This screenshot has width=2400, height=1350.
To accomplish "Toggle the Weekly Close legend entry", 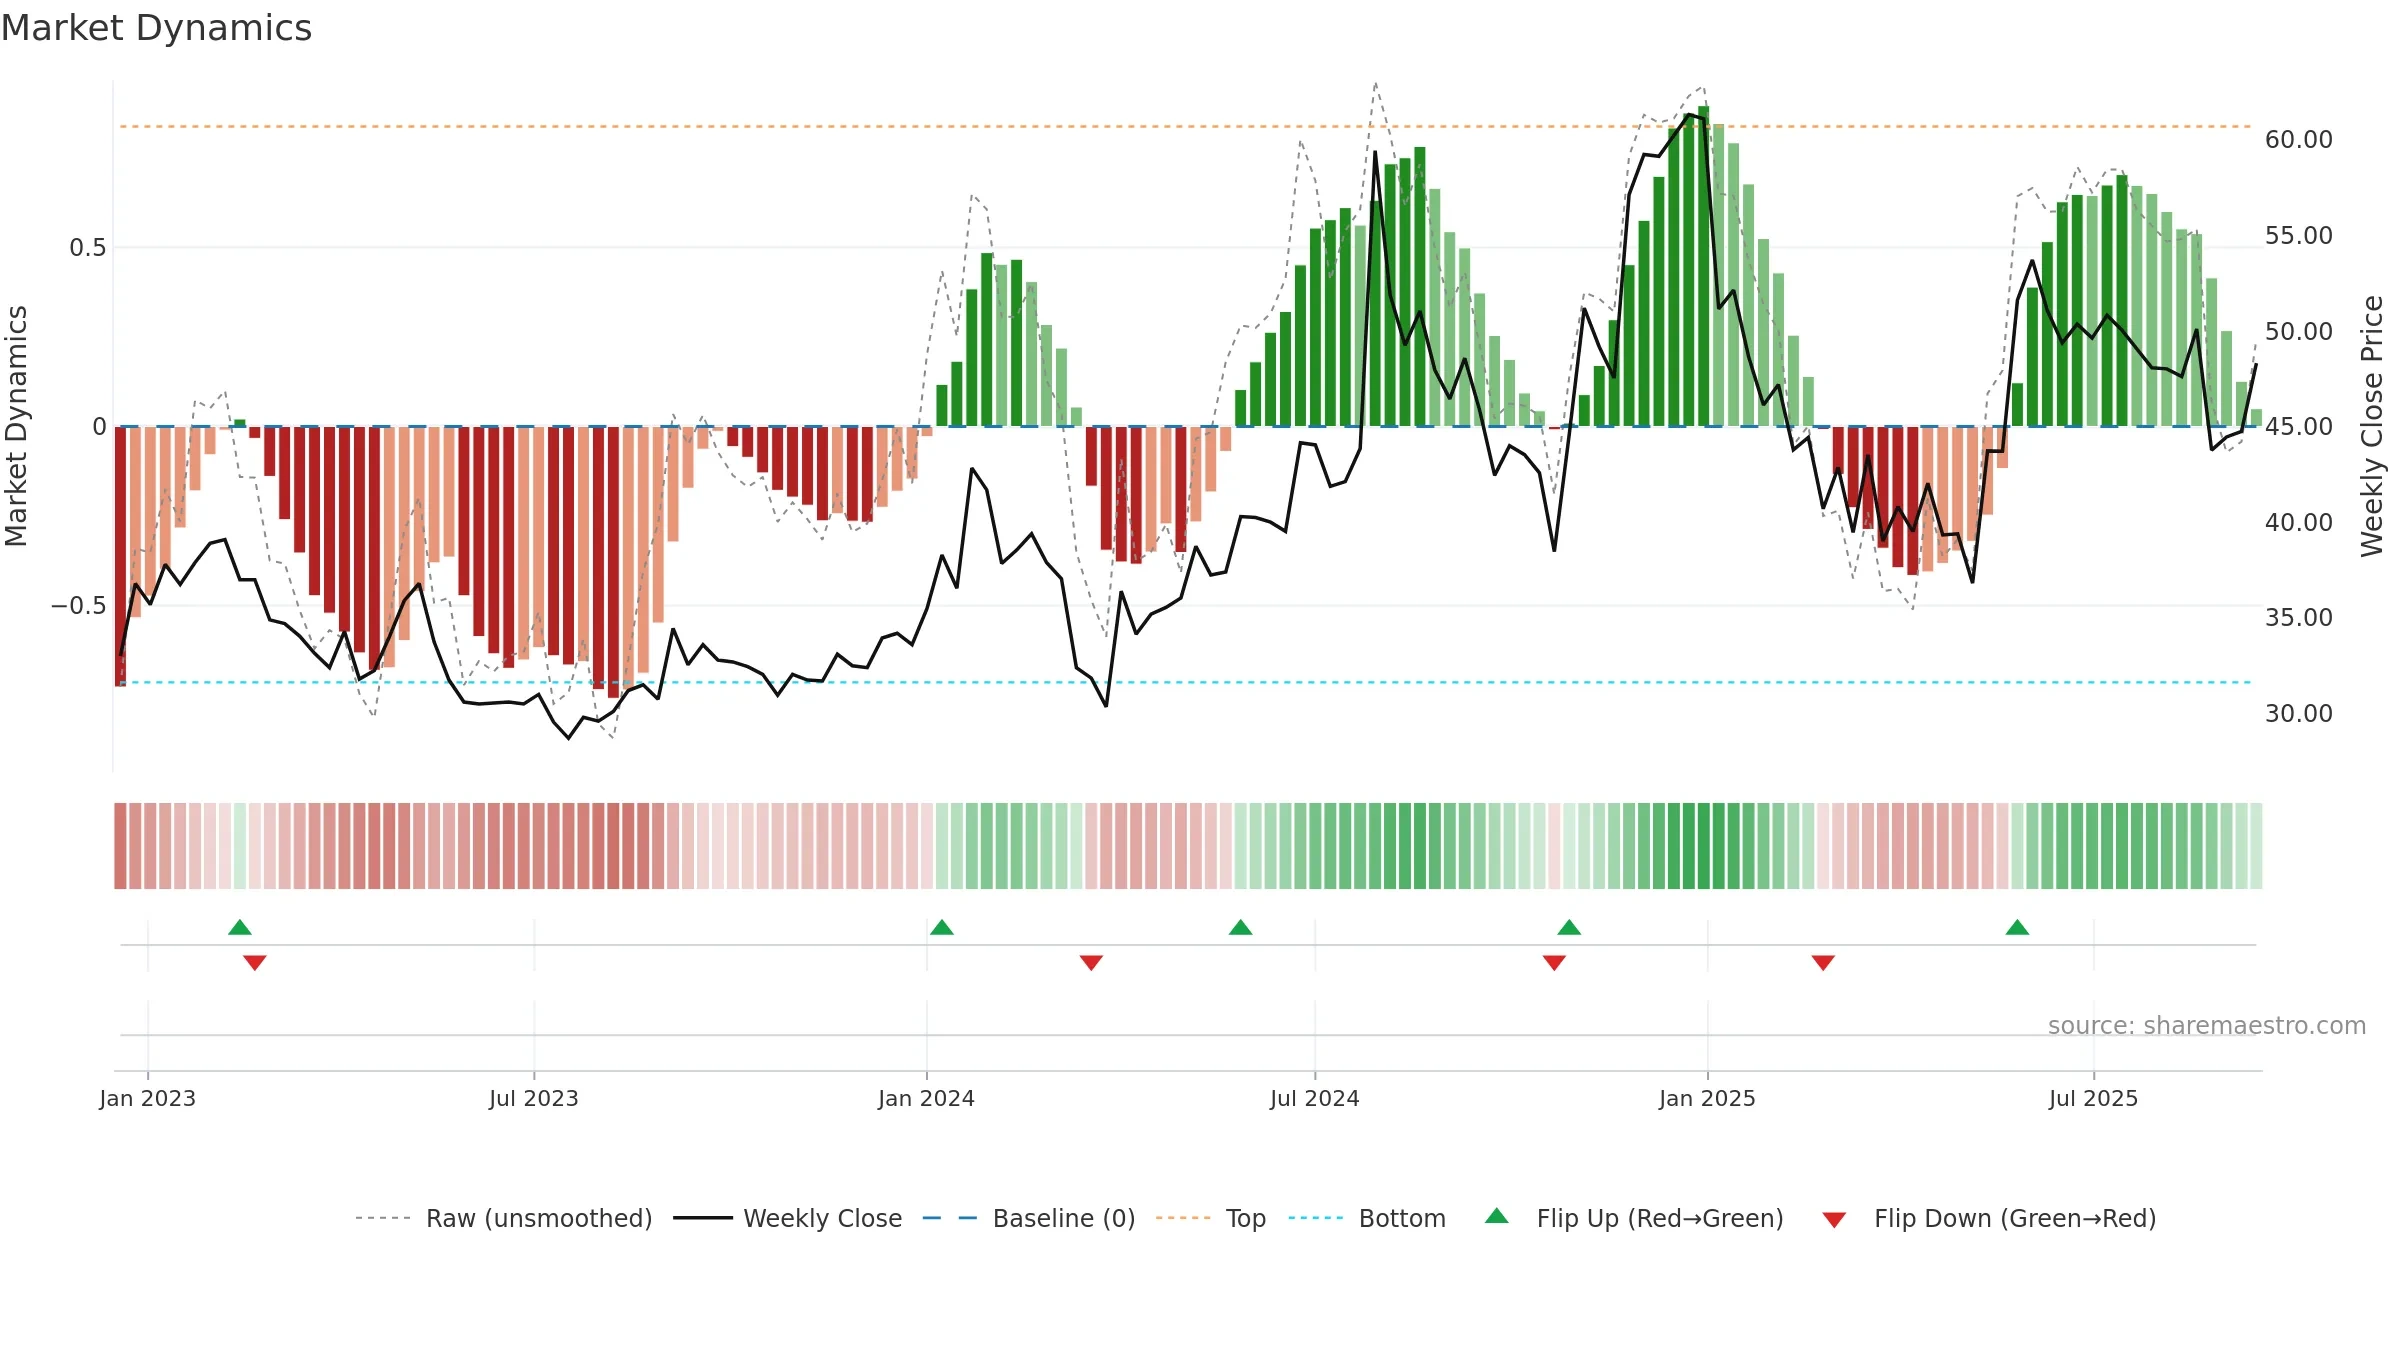I will pos(788,1218).
